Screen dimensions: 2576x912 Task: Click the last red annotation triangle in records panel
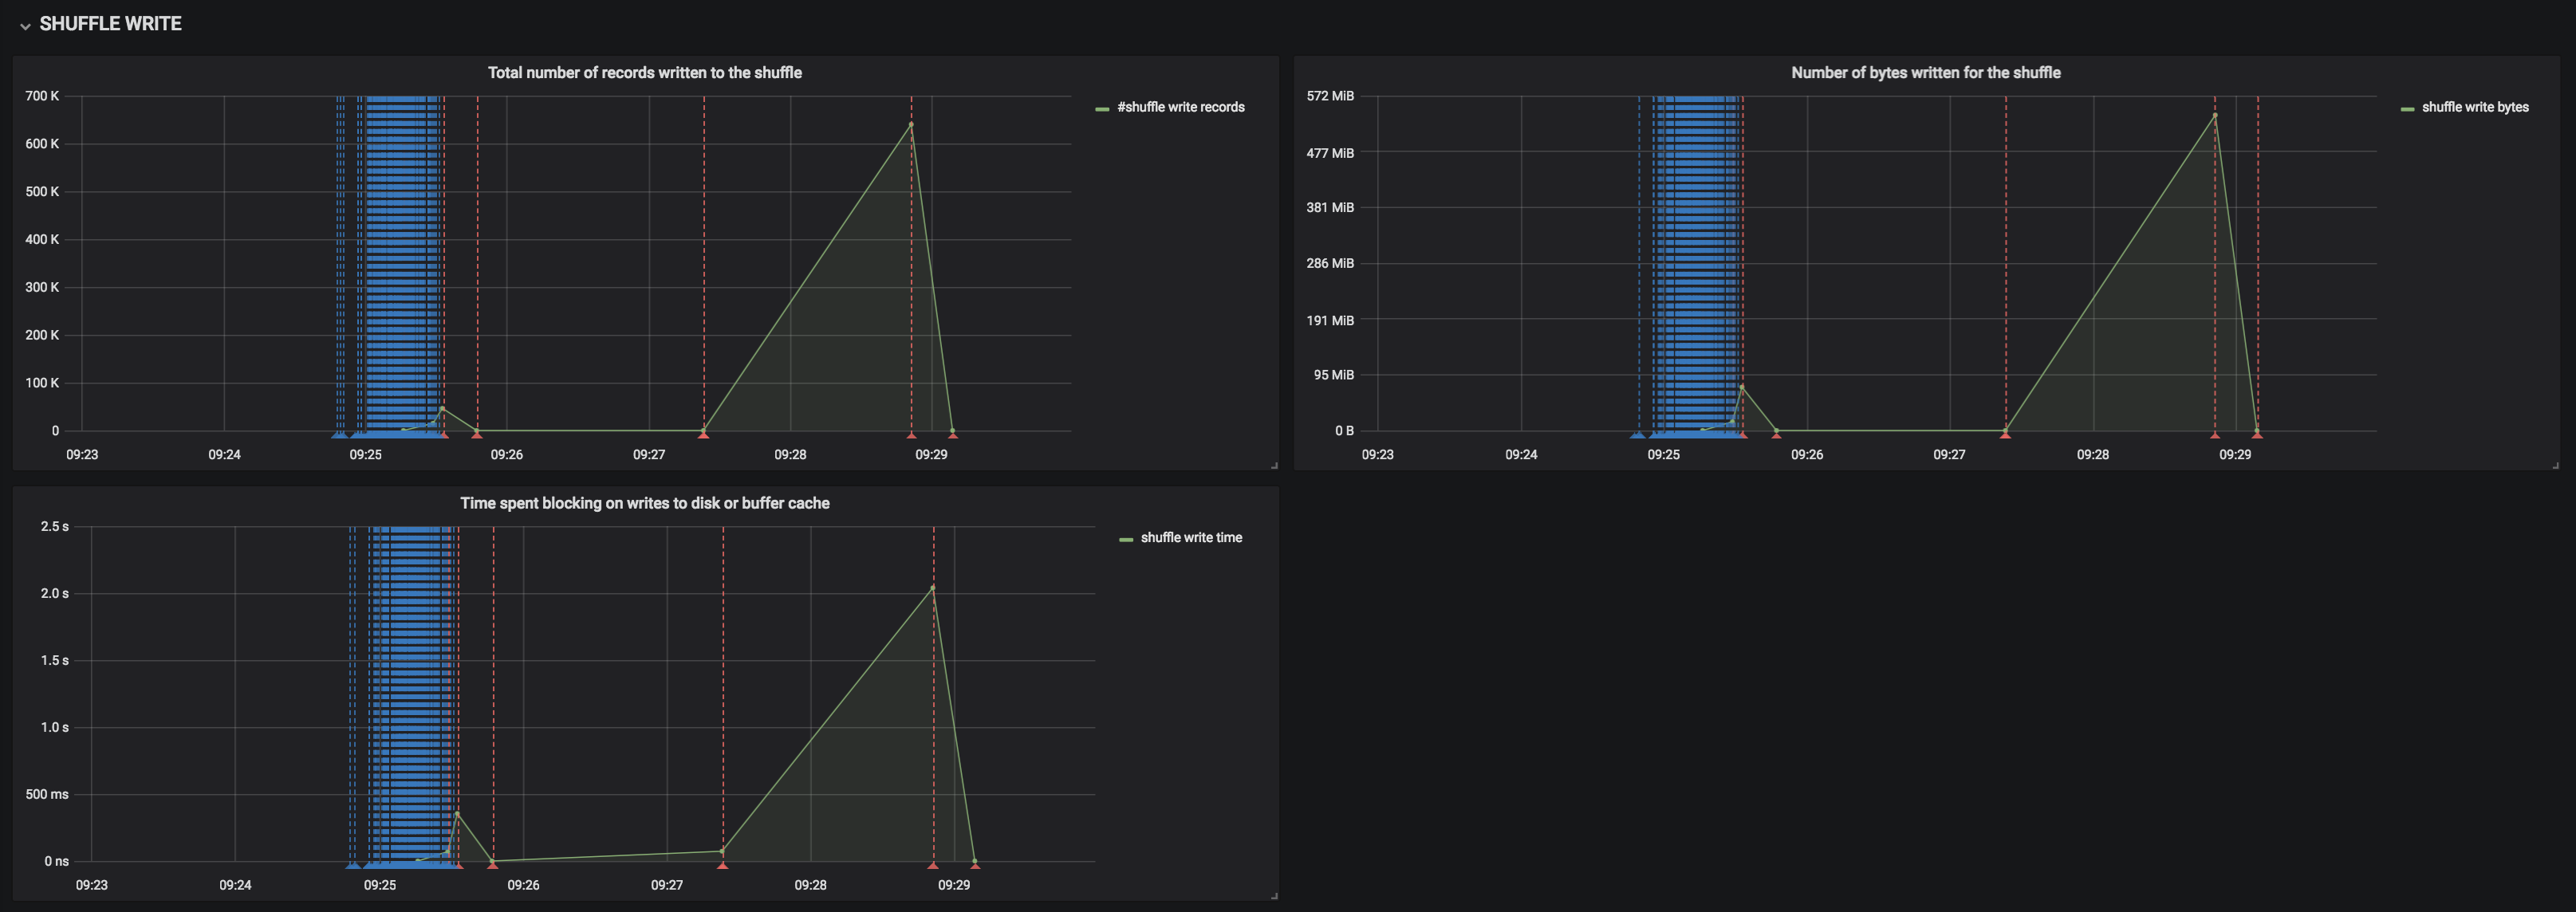click(x=952, y=435)
